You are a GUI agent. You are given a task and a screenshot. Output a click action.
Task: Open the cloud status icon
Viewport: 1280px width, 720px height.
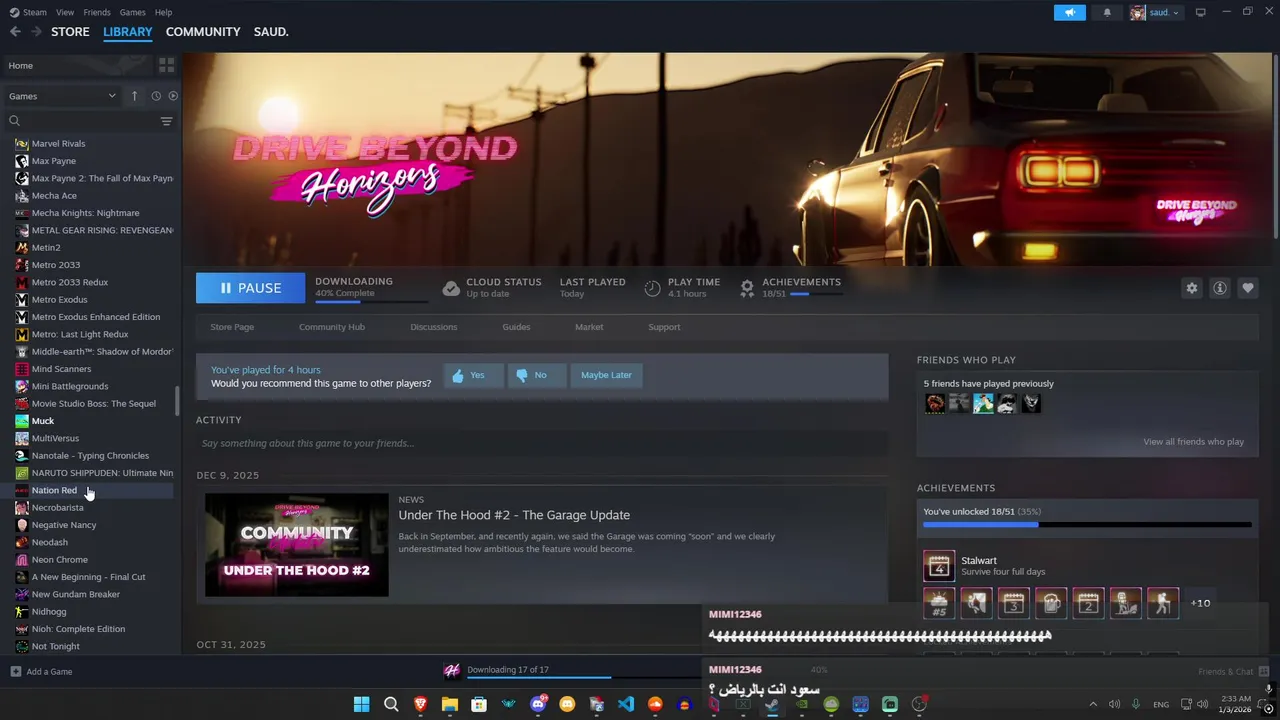coord(451,288)
